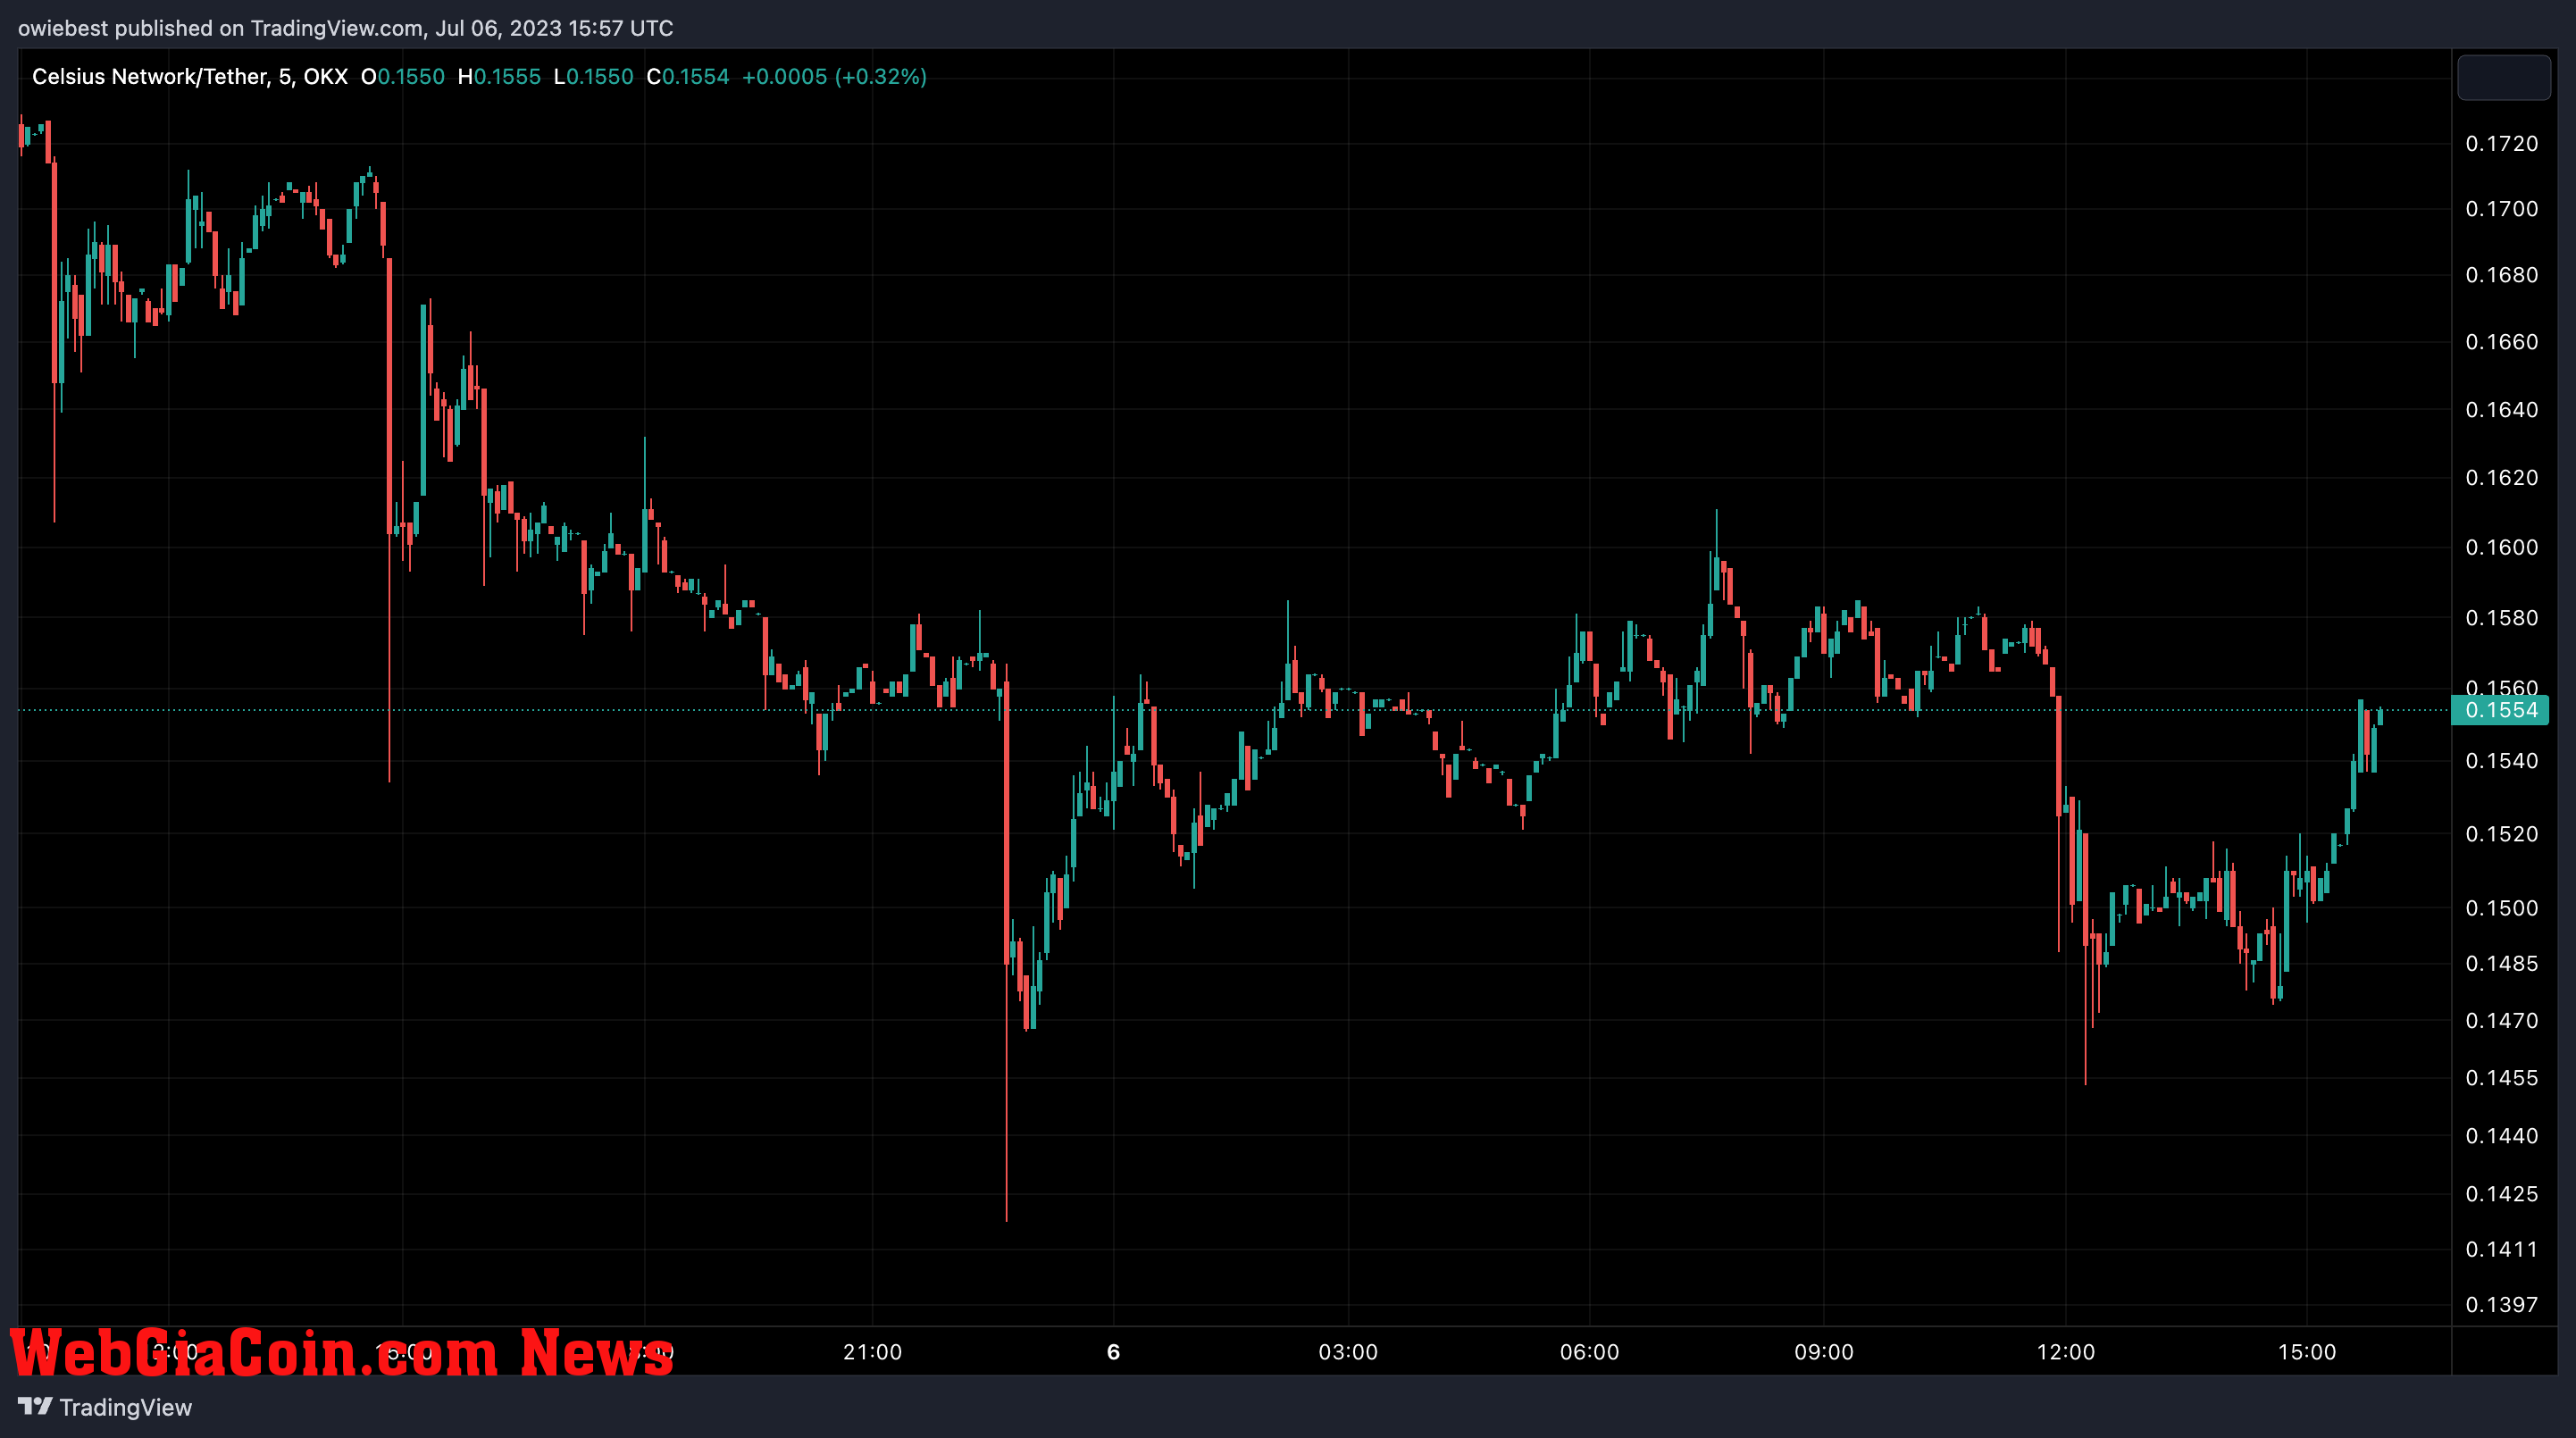Click the published-on TradingView.com header text

pyautogui.click(x=345, y=28)
